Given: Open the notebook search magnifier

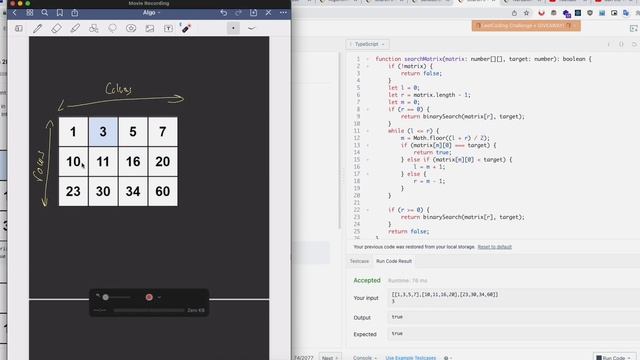Looking at the screenshot, I should point(44,13).
